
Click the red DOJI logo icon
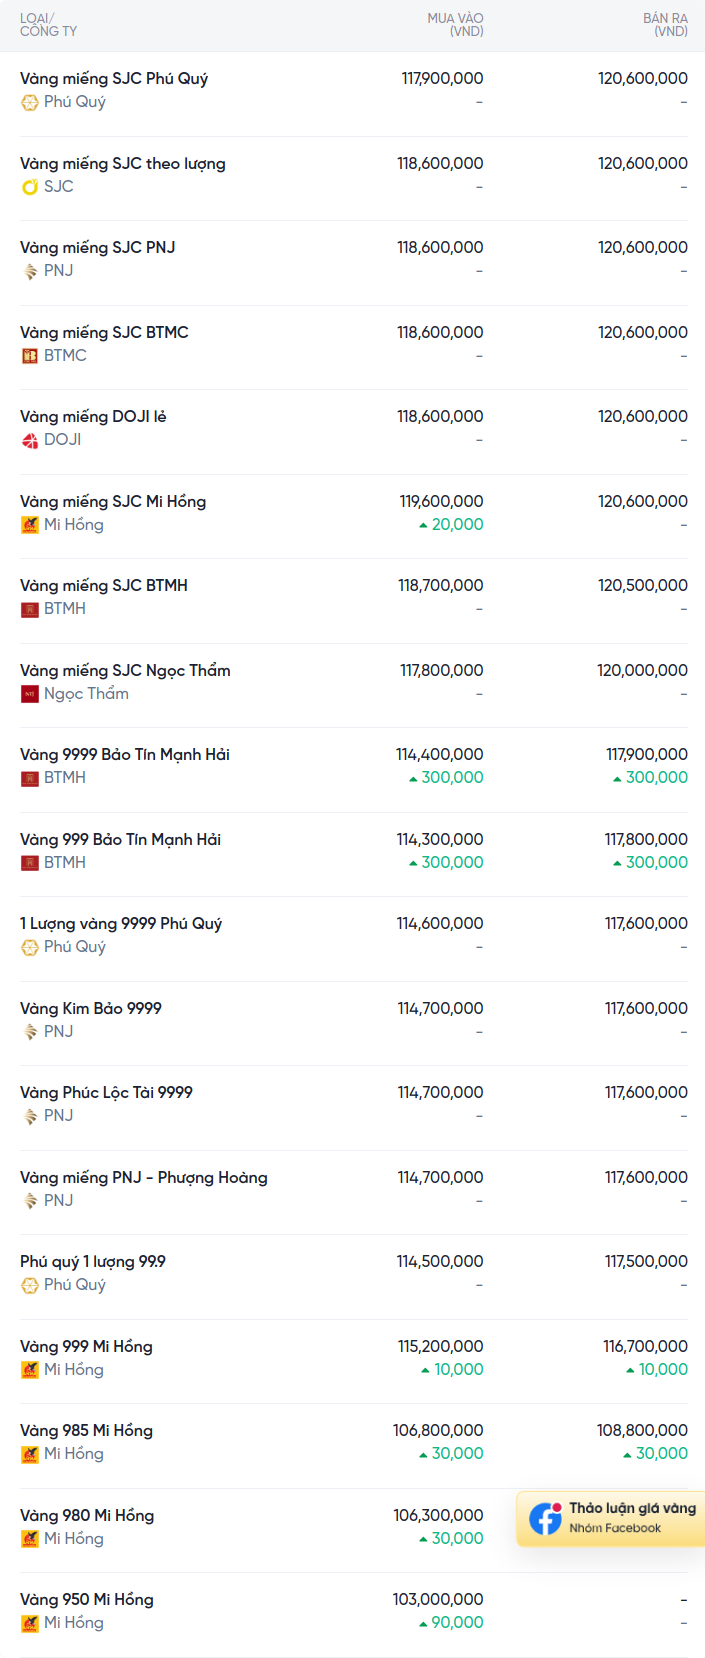coord(30,440)
